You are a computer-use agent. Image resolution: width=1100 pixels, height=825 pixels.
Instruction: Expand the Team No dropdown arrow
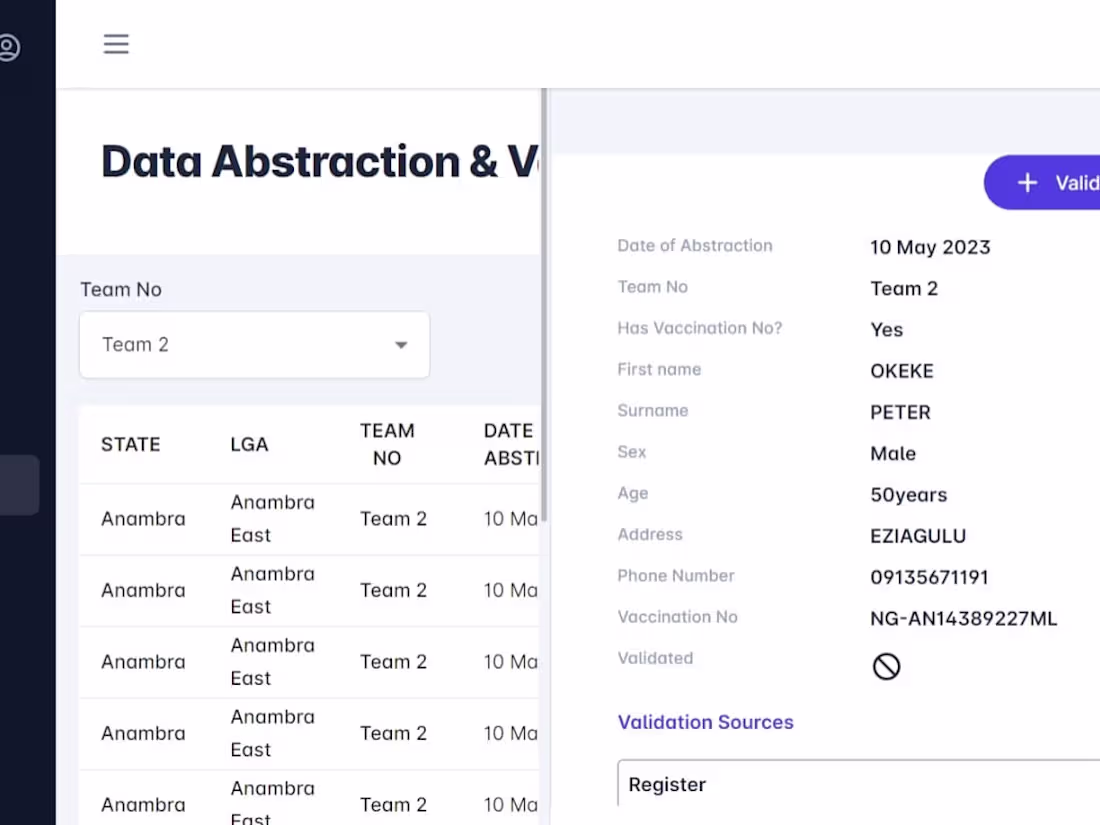[x=401, y=345]
